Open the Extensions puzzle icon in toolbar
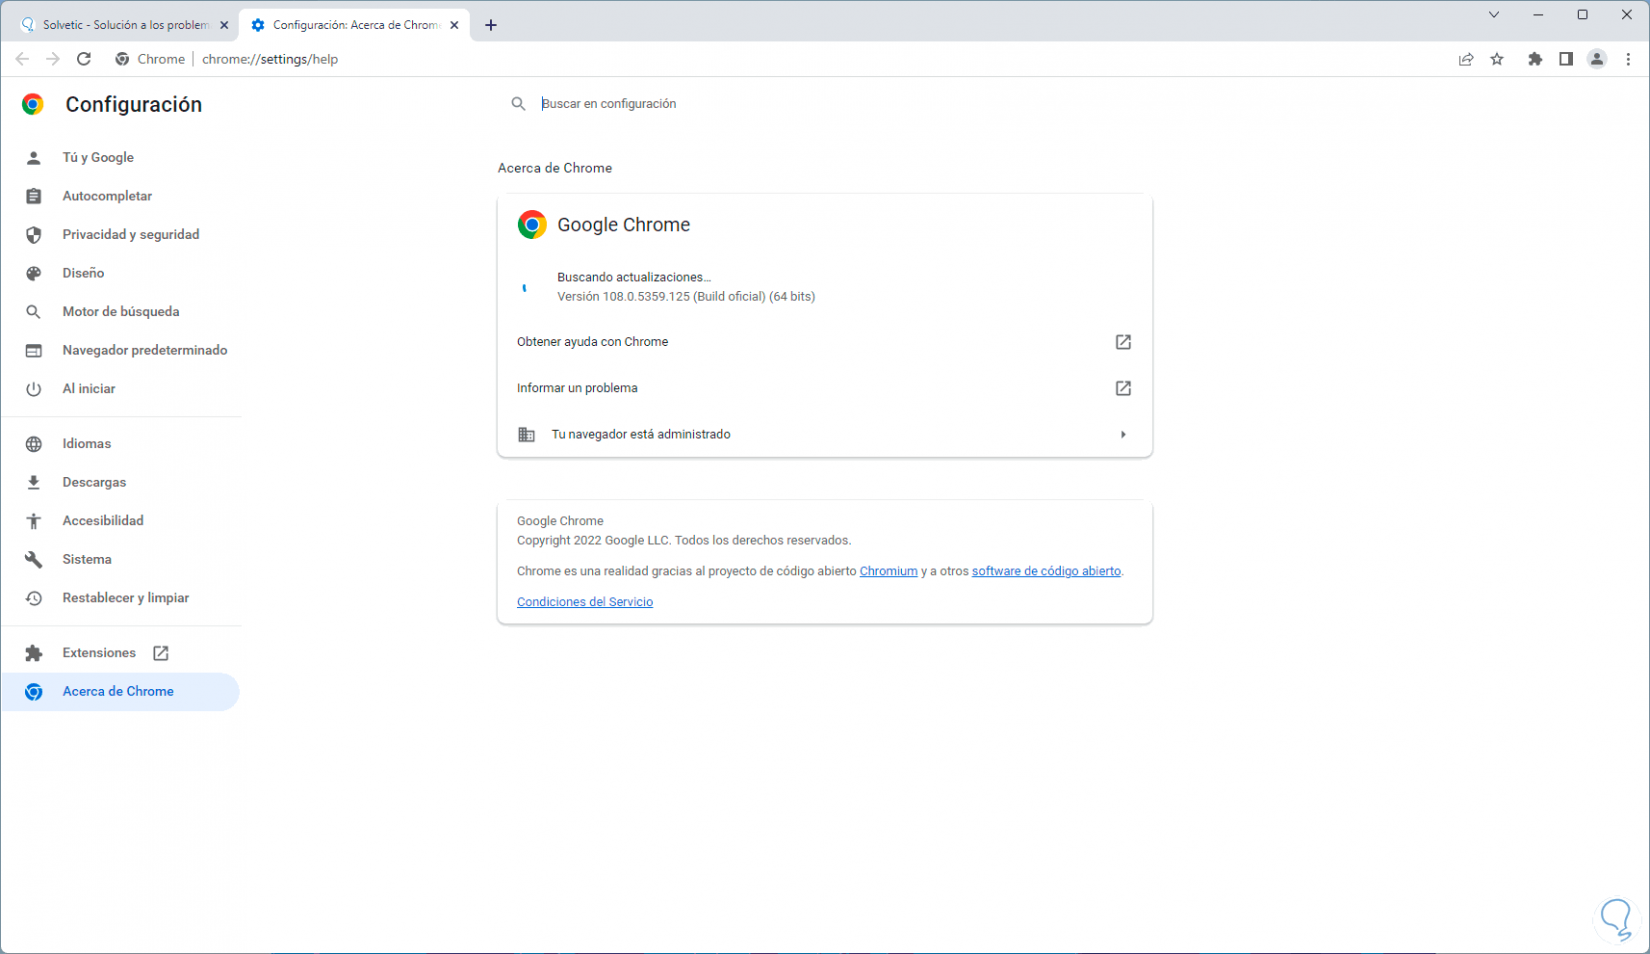The width and height of the screenshot is (1650, 954). 1535,59
